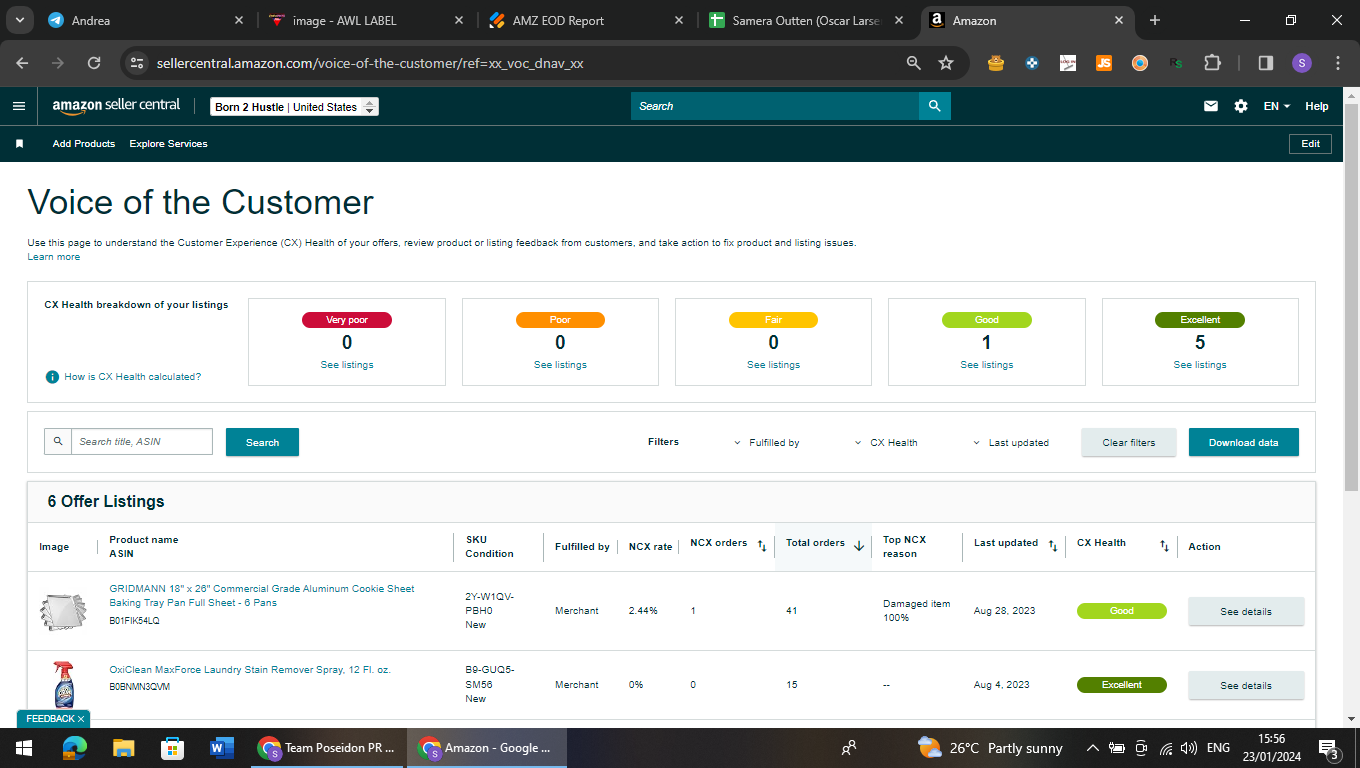See details for the GRIDMANN cookie sheet

point(1246,611)
